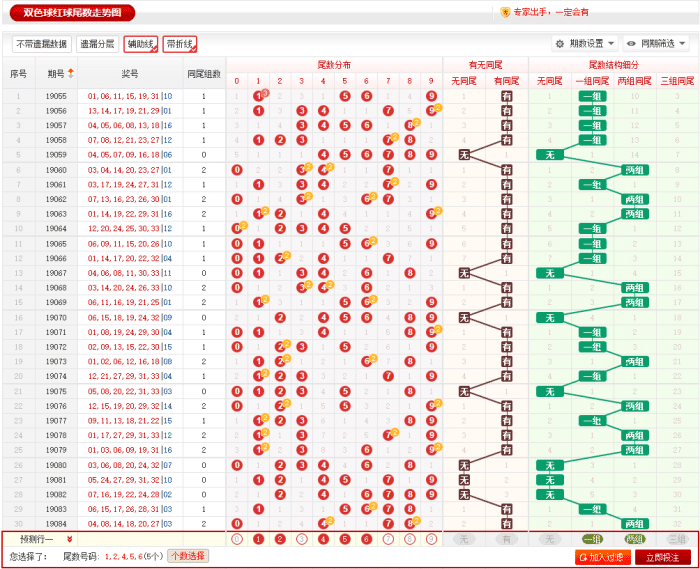The height and width of the screenshot is (569, 700).
Task: Toggle the 有 pill in the prediction row
Action: (x=506, y=539)
